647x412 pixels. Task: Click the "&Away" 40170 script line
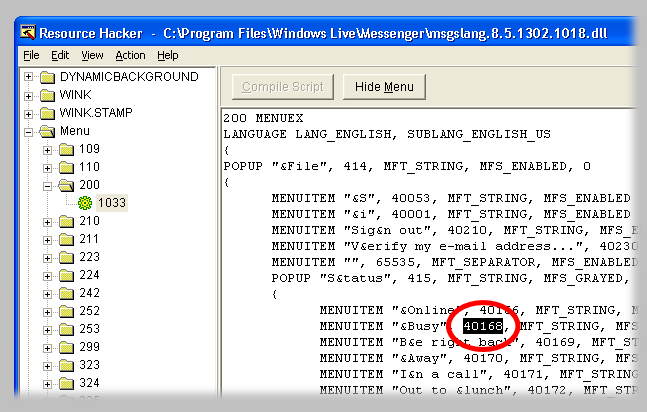pyautogui.click(x=479, y=358)
